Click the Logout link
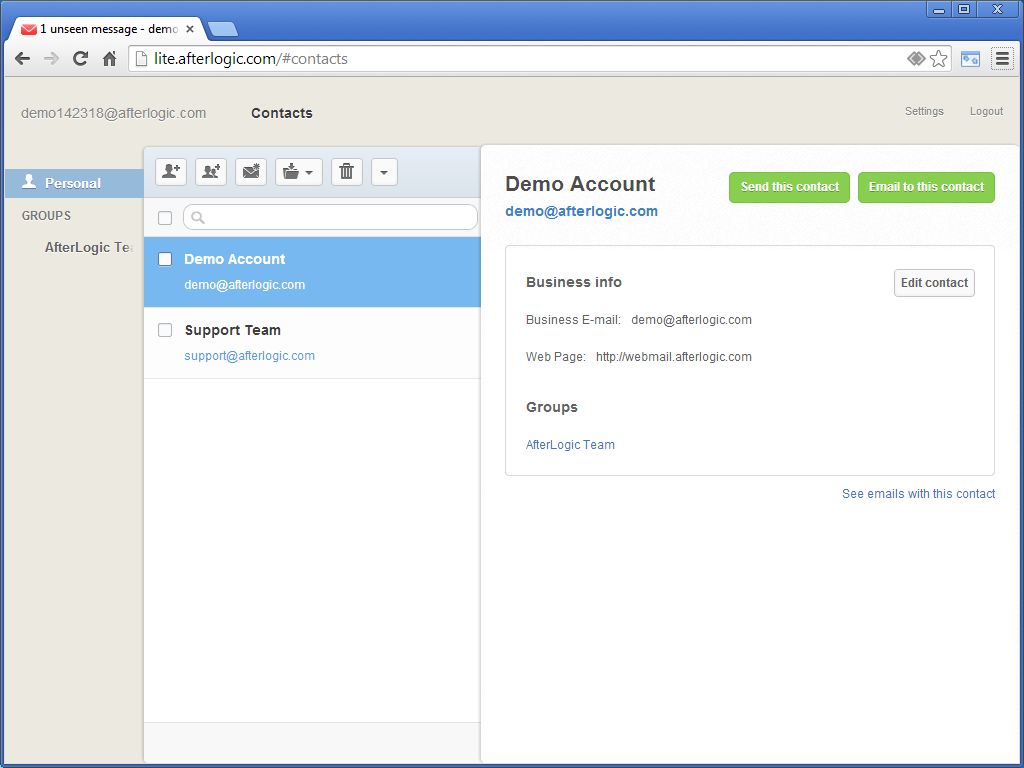The height and width of the screenshot is (768, 1024). (x=986, y=111)
